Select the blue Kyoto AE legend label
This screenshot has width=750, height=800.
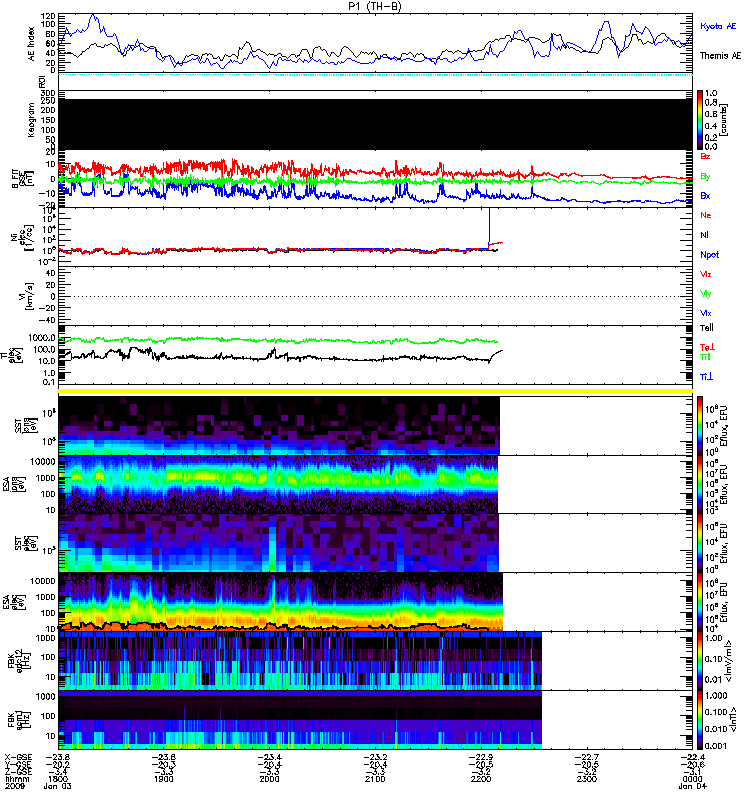718,26
